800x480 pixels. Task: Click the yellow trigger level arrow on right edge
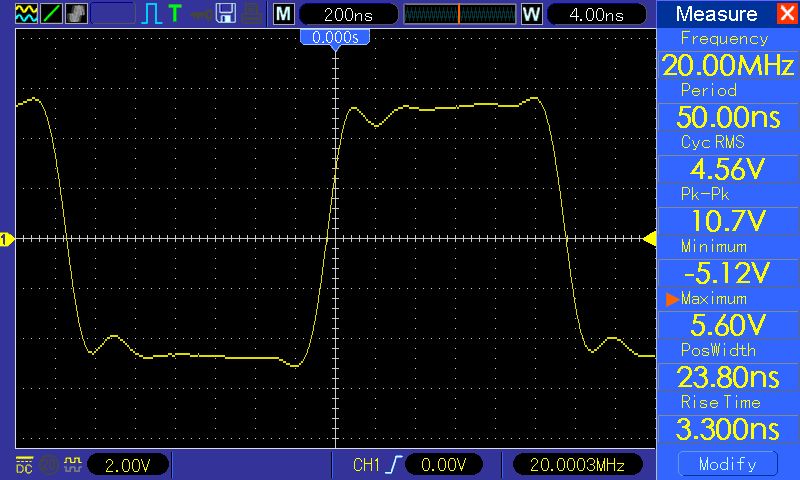click(x=649, y=238)
